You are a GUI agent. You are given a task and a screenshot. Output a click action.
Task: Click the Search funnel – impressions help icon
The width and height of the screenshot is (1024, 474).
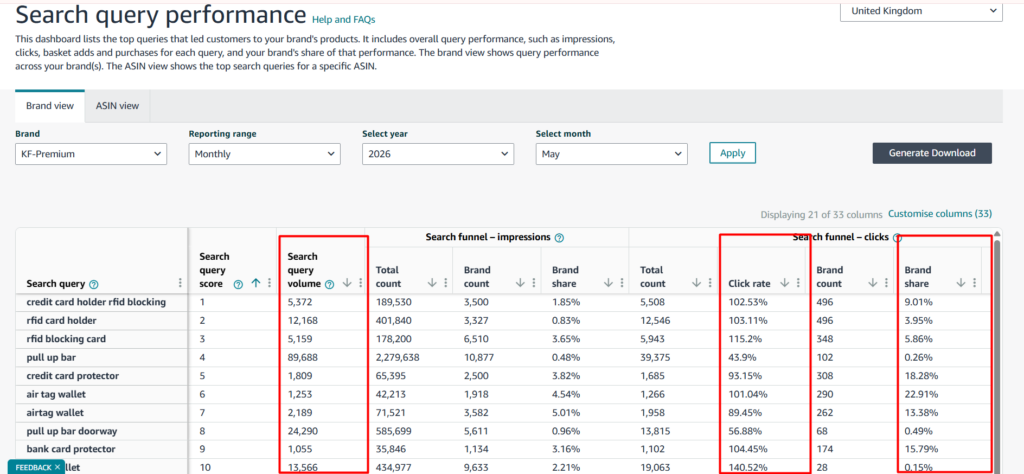tap(560, 238)
